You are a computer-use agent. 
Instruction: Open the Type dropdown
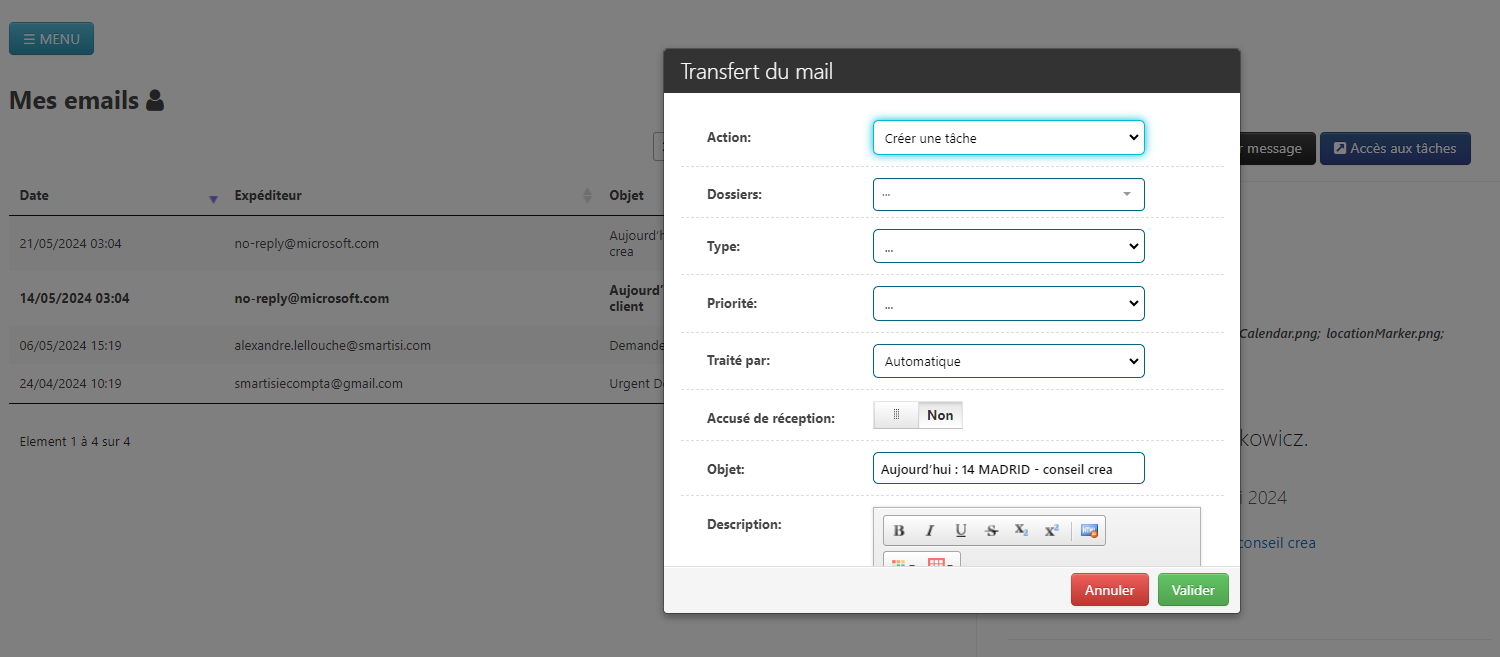pyautogui.click(x=1008, y=246)
